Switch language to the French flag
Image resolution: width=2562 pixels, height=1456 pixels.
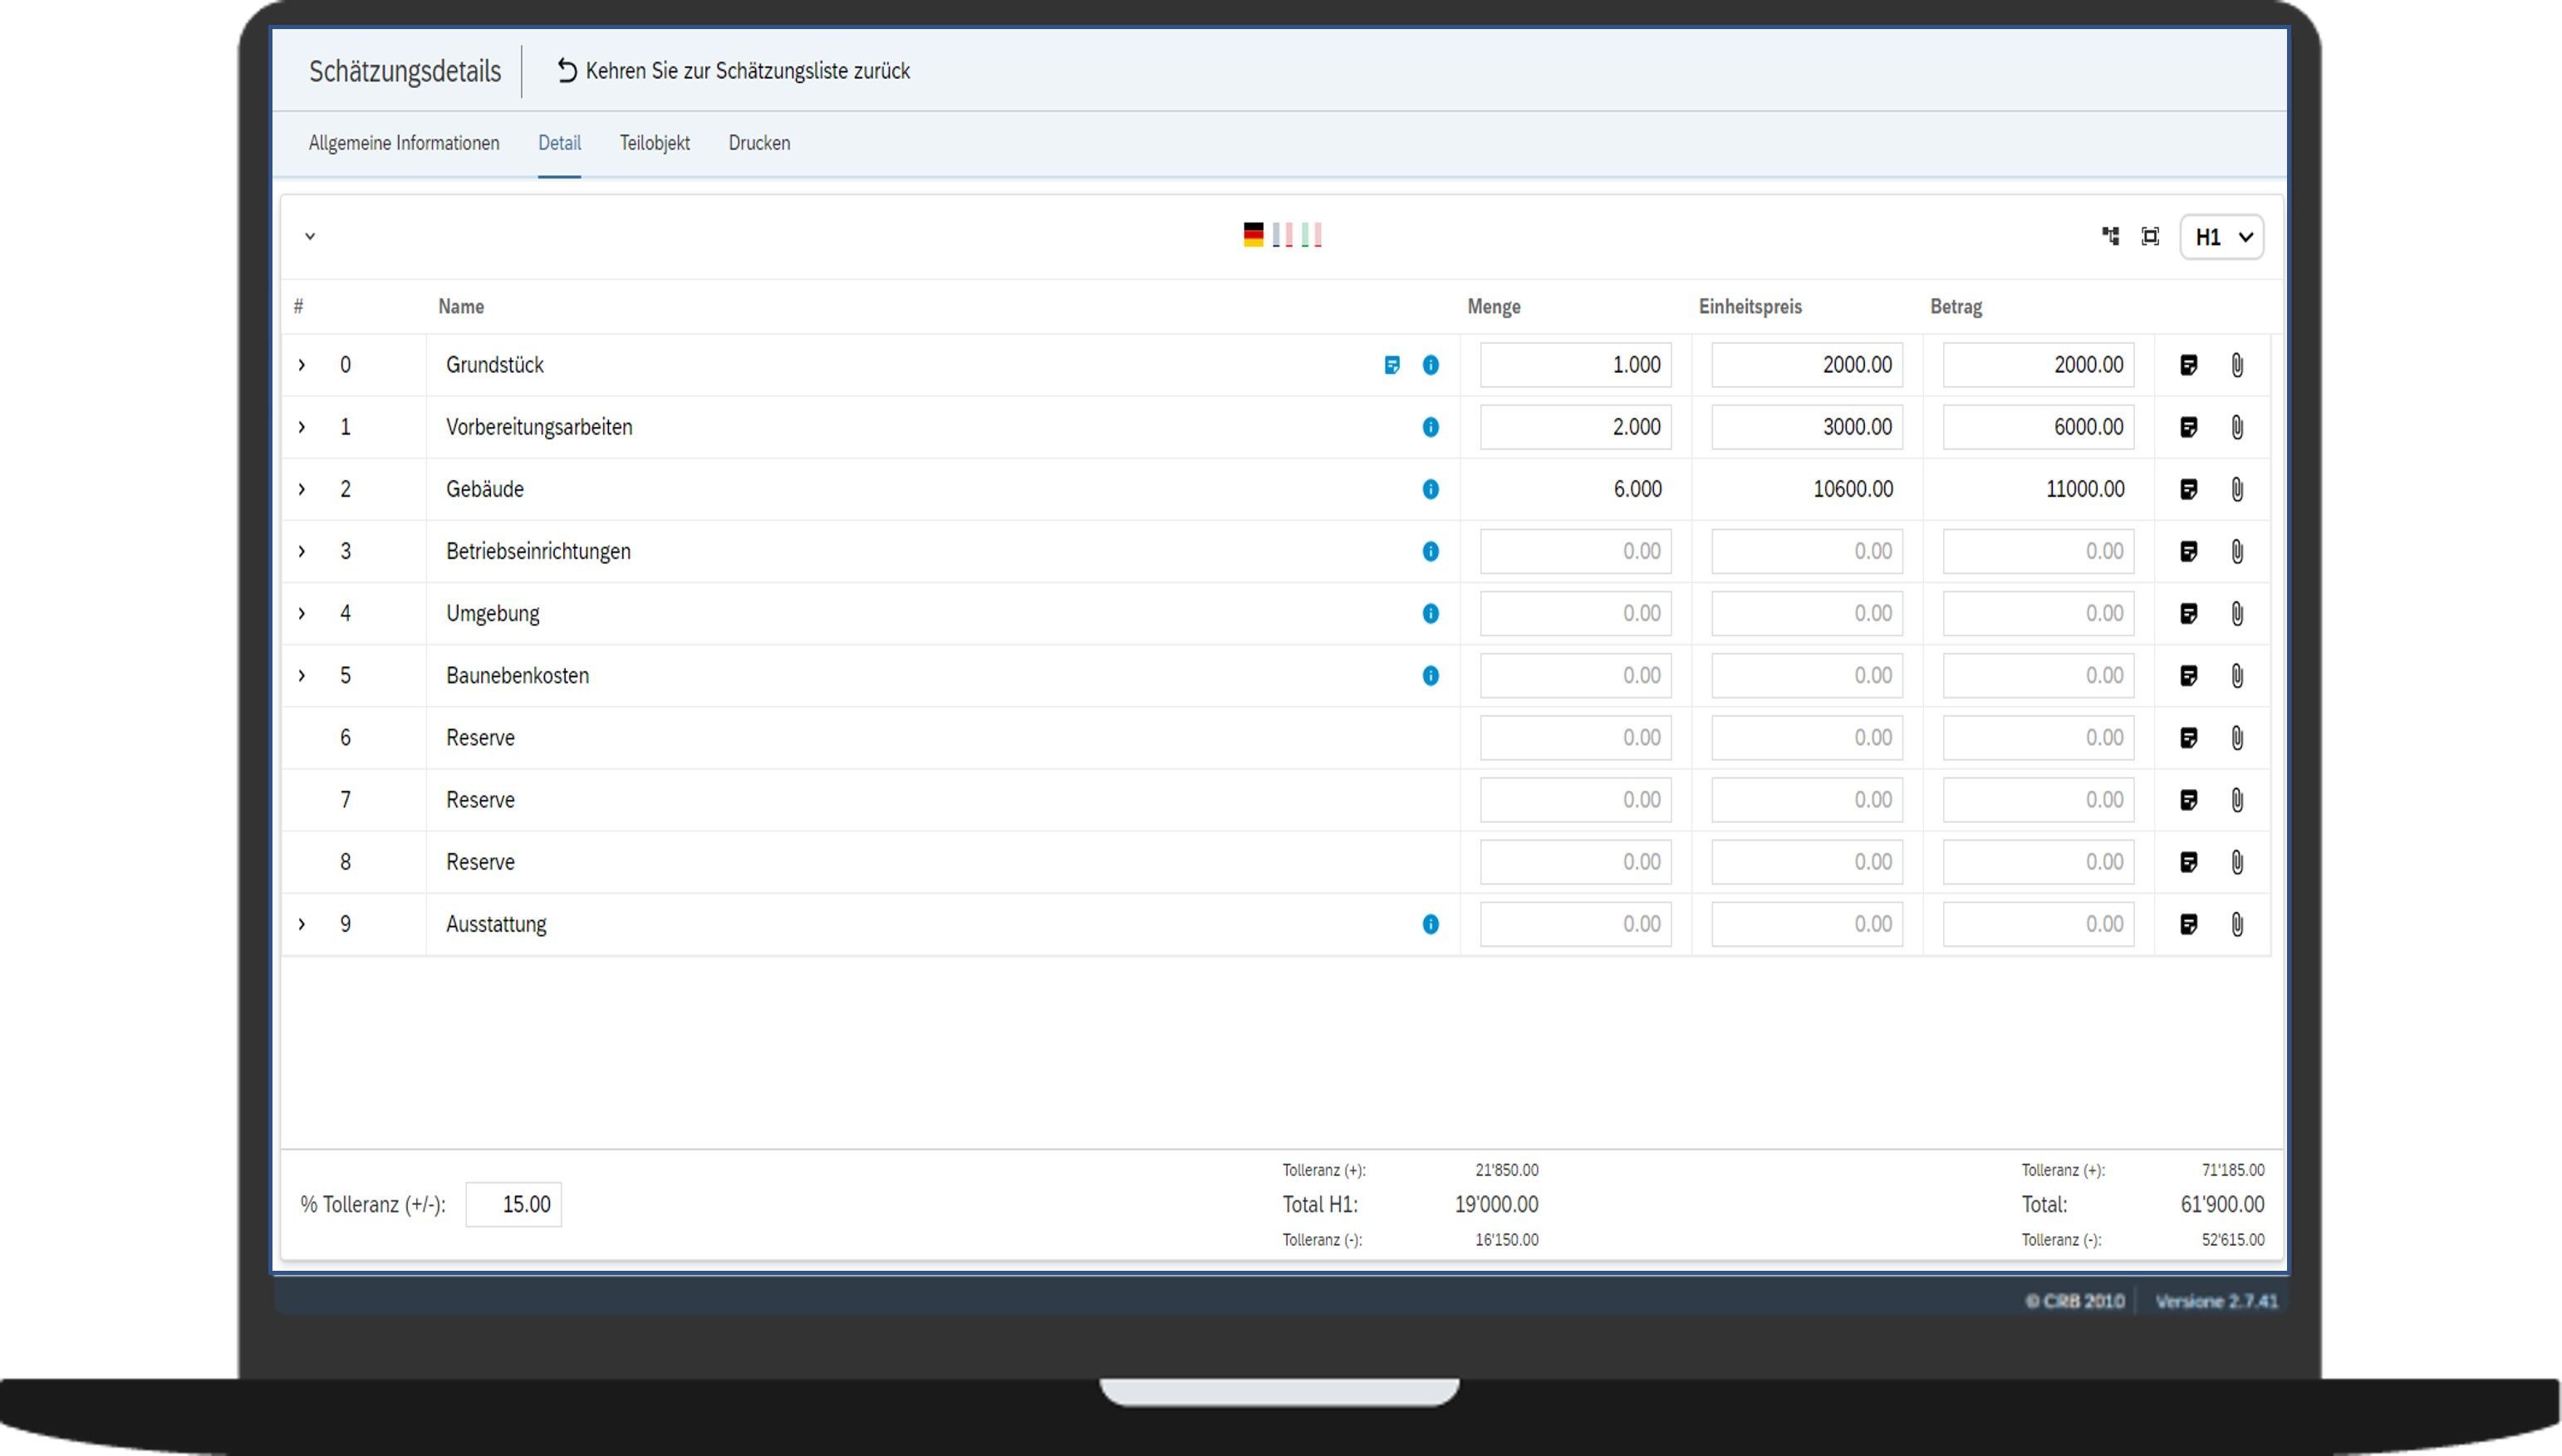(1282, 235)
